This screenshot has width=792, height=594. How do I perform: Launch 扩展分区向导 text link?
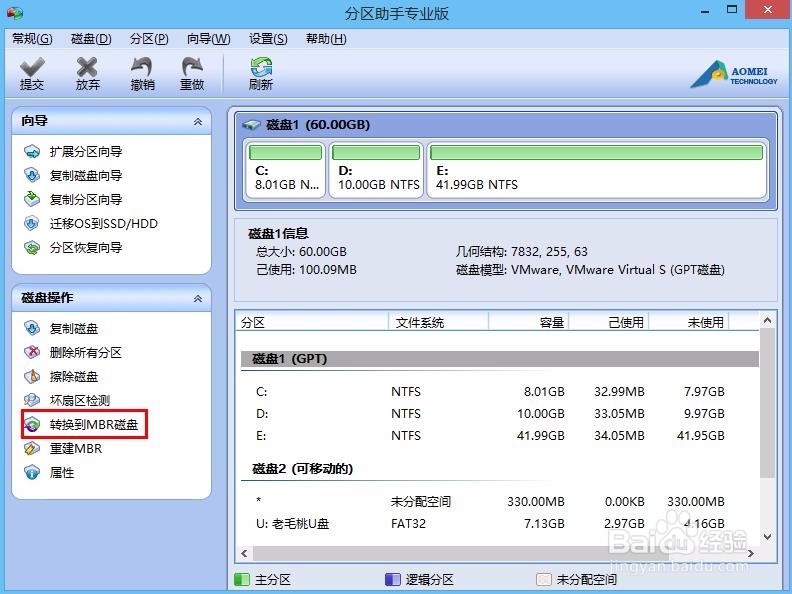[x=86, y=152]
